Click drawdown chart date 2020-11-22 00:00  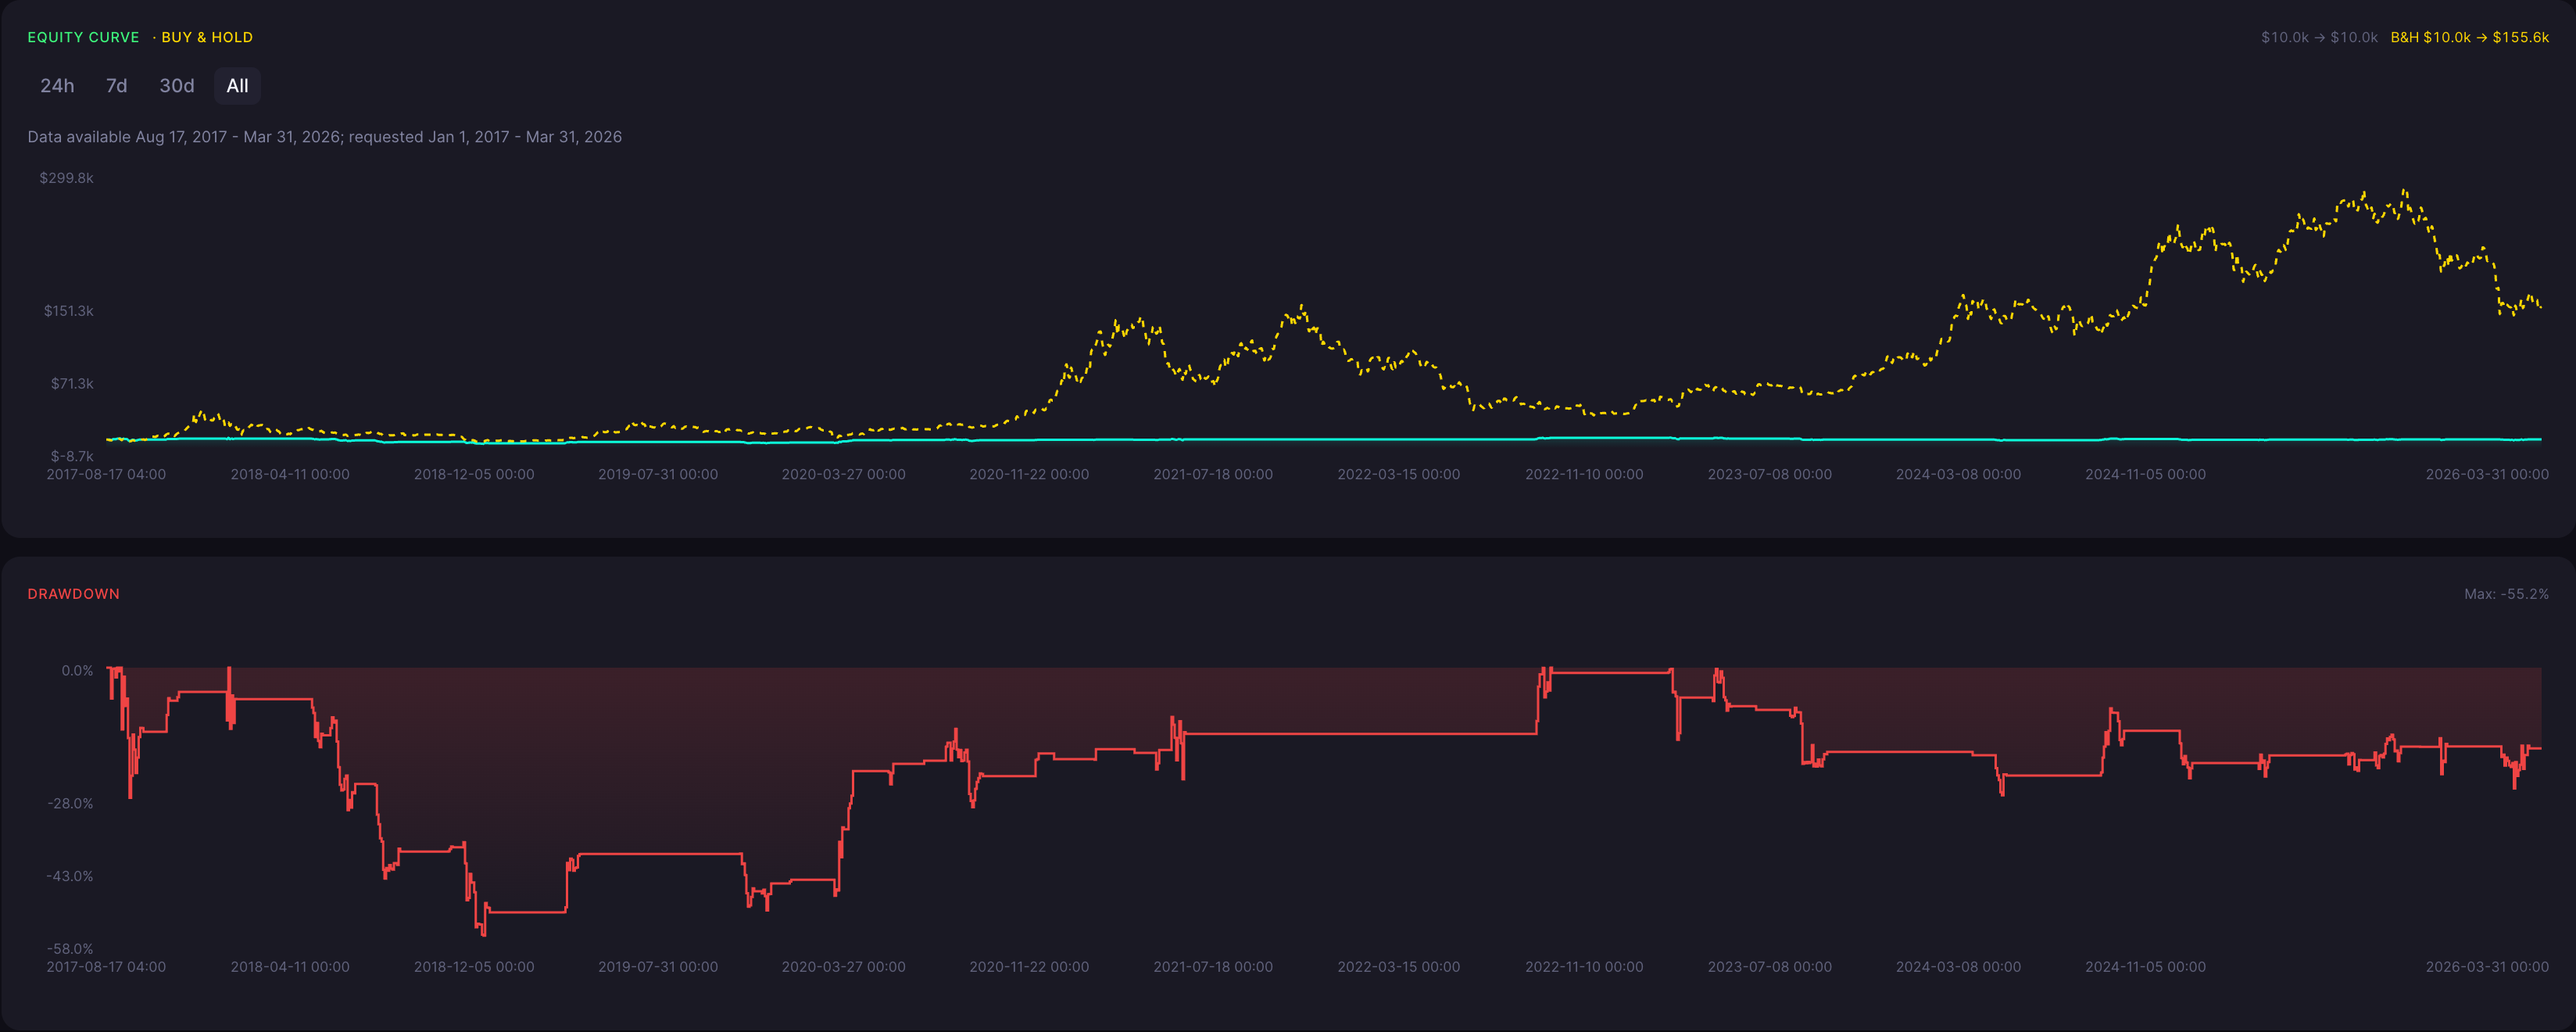pyautogui.click(x=1029, y=967)
